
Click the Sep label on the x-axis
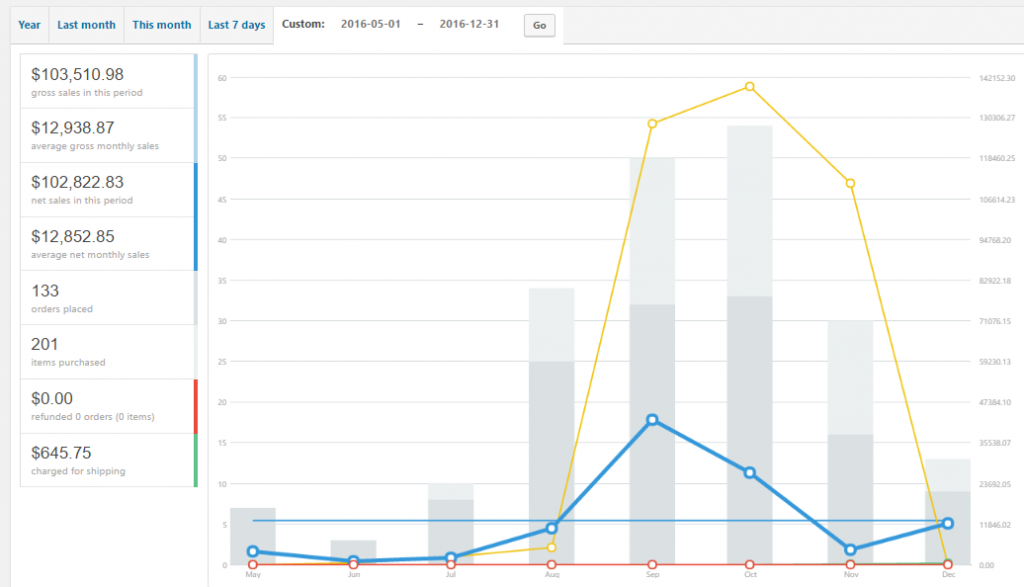(652, 575)
